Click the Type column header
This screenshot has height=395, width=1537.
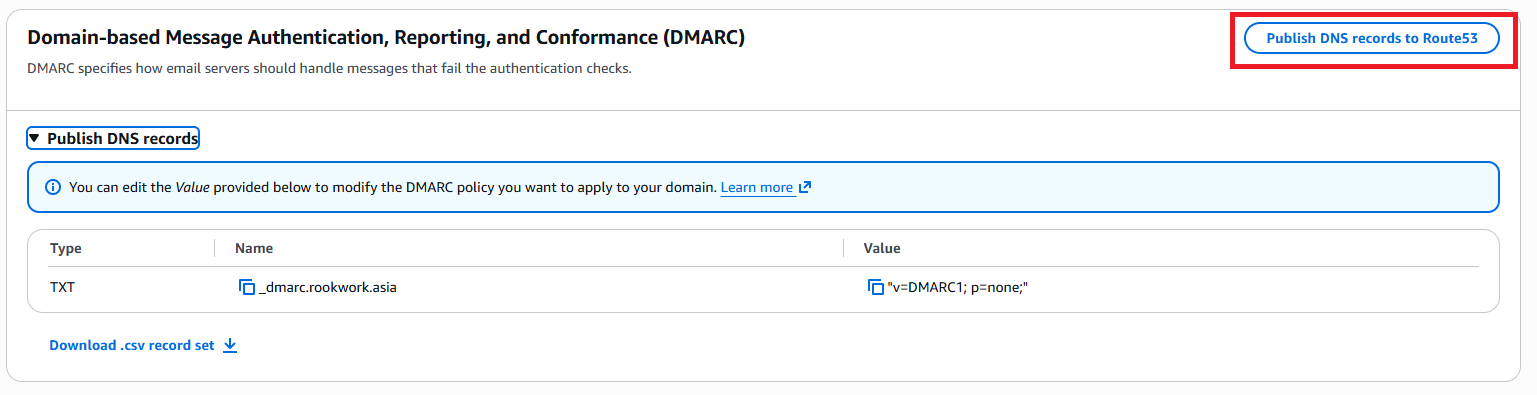tap(66, 248)
